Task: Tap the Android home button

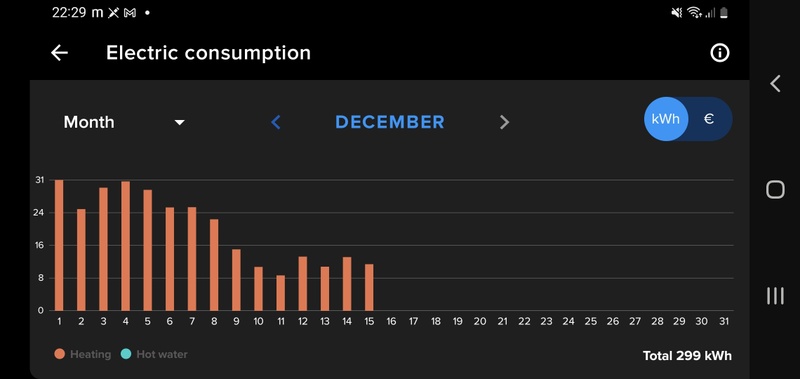Action: click(775, 190)
